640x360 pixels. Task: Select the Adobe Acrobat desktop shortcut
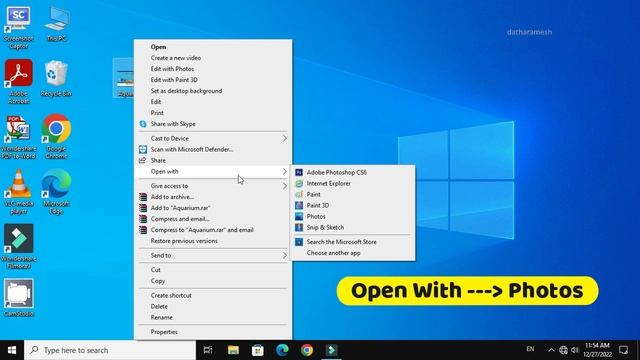[x=18, y=81]
